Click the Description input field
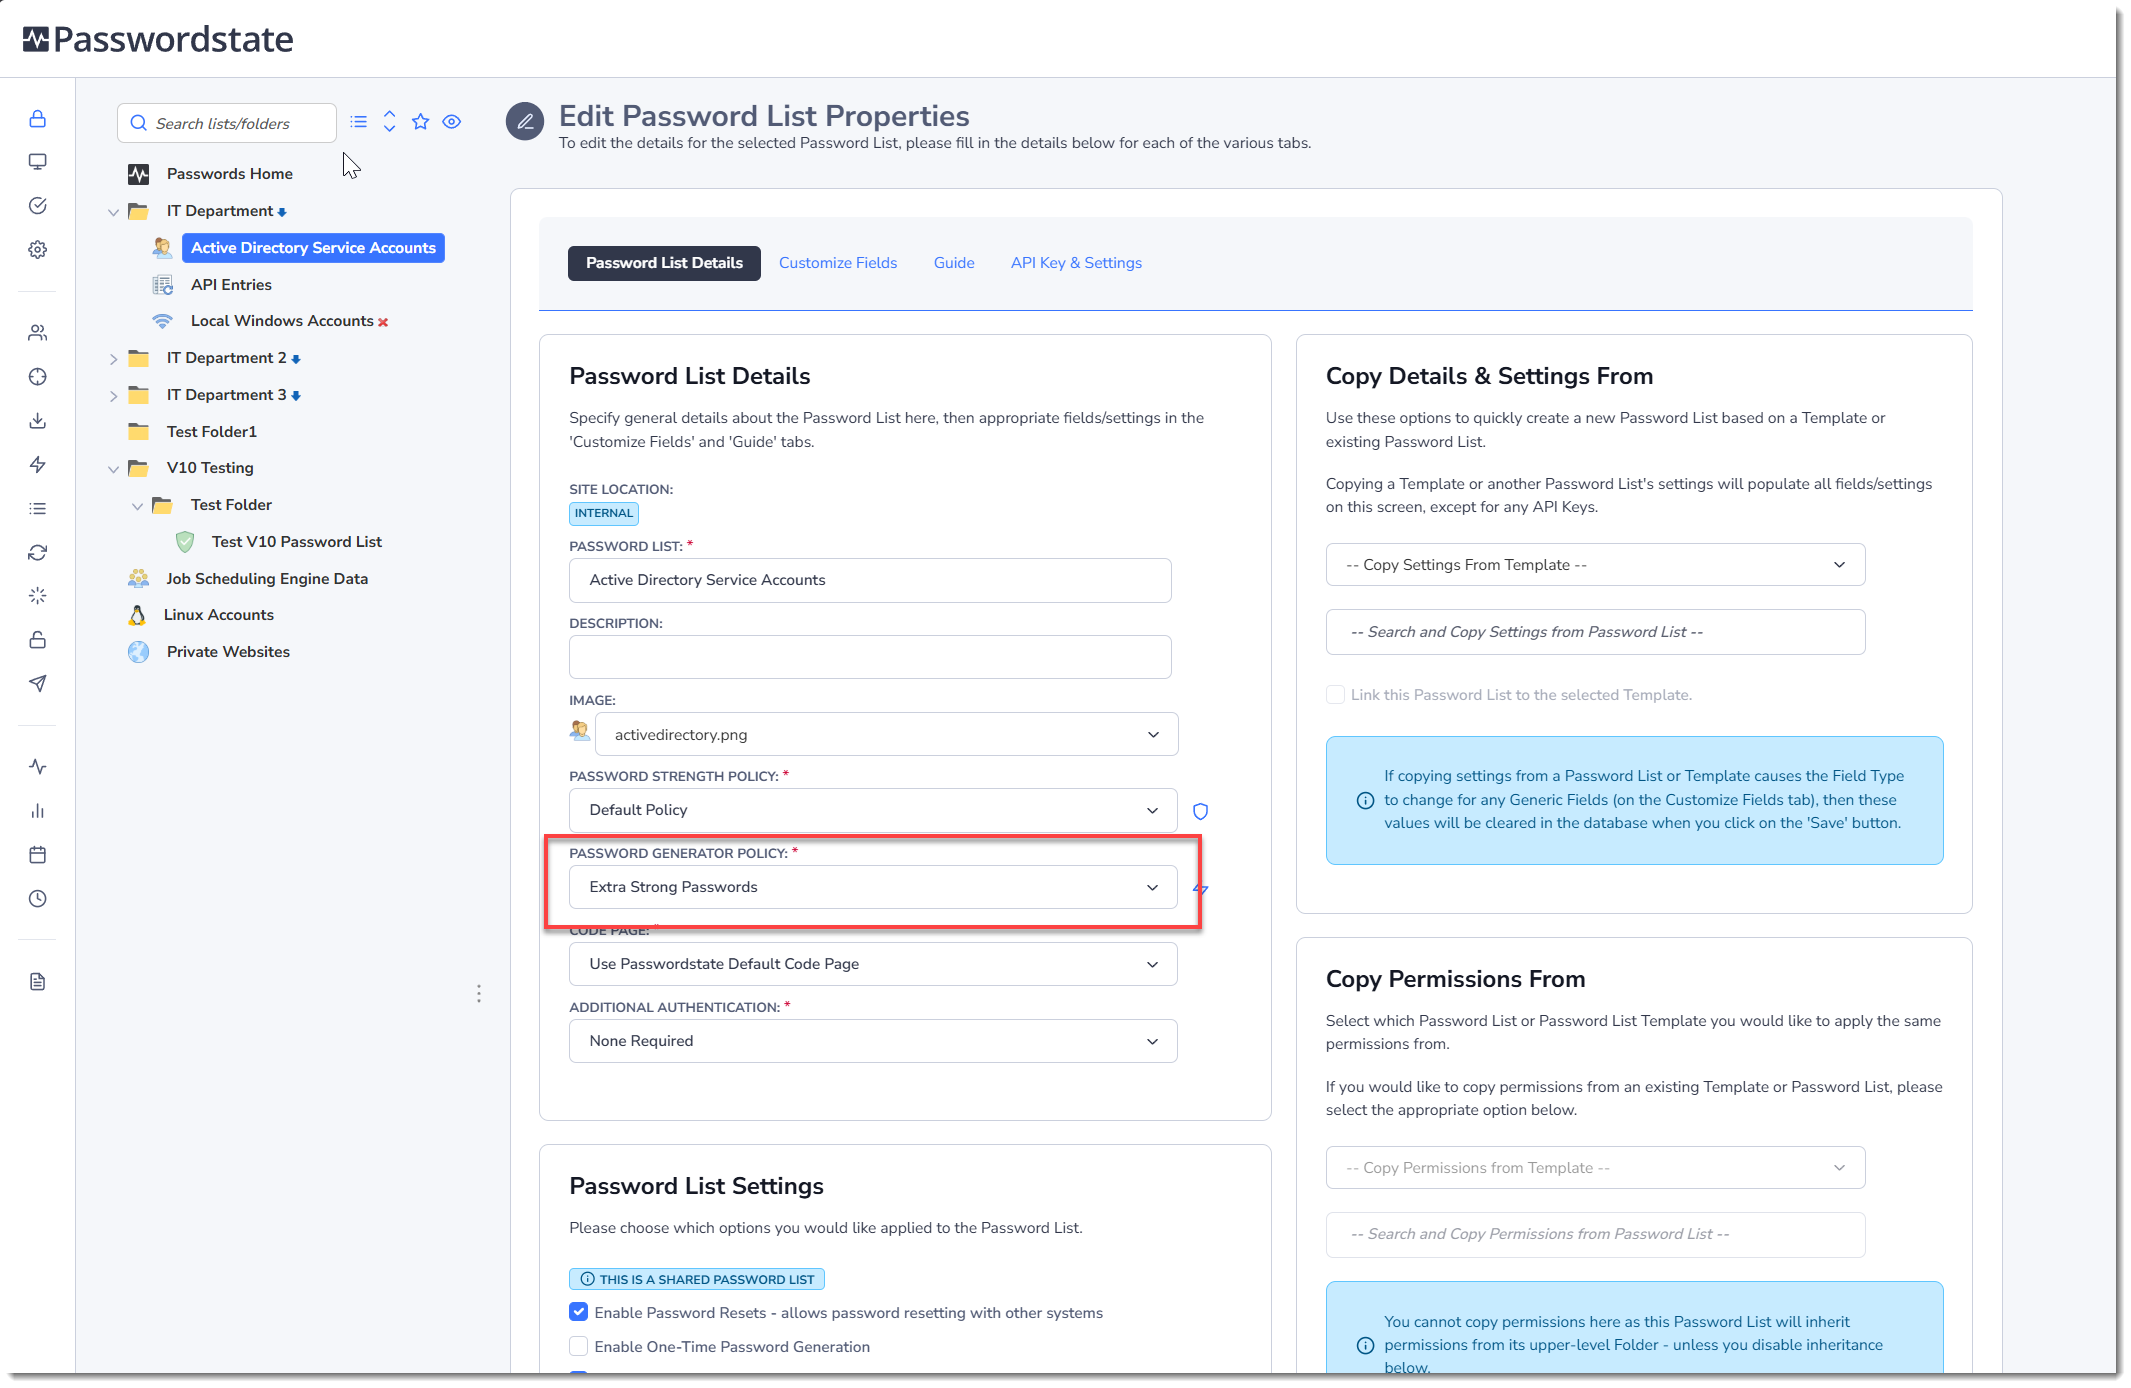The height and width of the screenshot is (1388, 2131). click(869, 657)
